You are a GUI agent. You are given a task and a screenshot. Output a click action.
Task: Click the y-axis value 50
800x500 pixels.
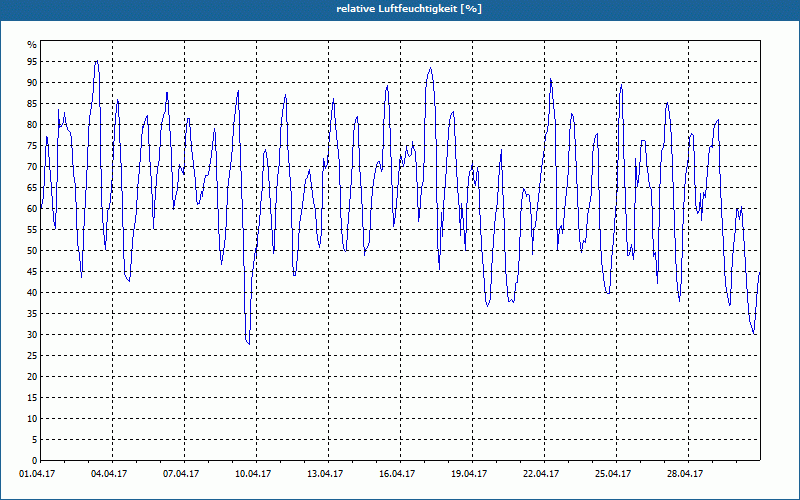coord(32,251)
